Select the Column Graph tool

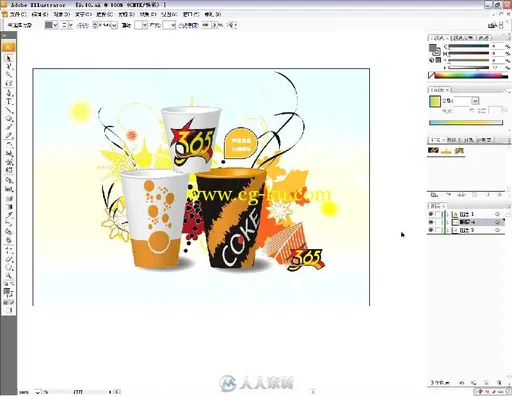click(x=9, y=189)
